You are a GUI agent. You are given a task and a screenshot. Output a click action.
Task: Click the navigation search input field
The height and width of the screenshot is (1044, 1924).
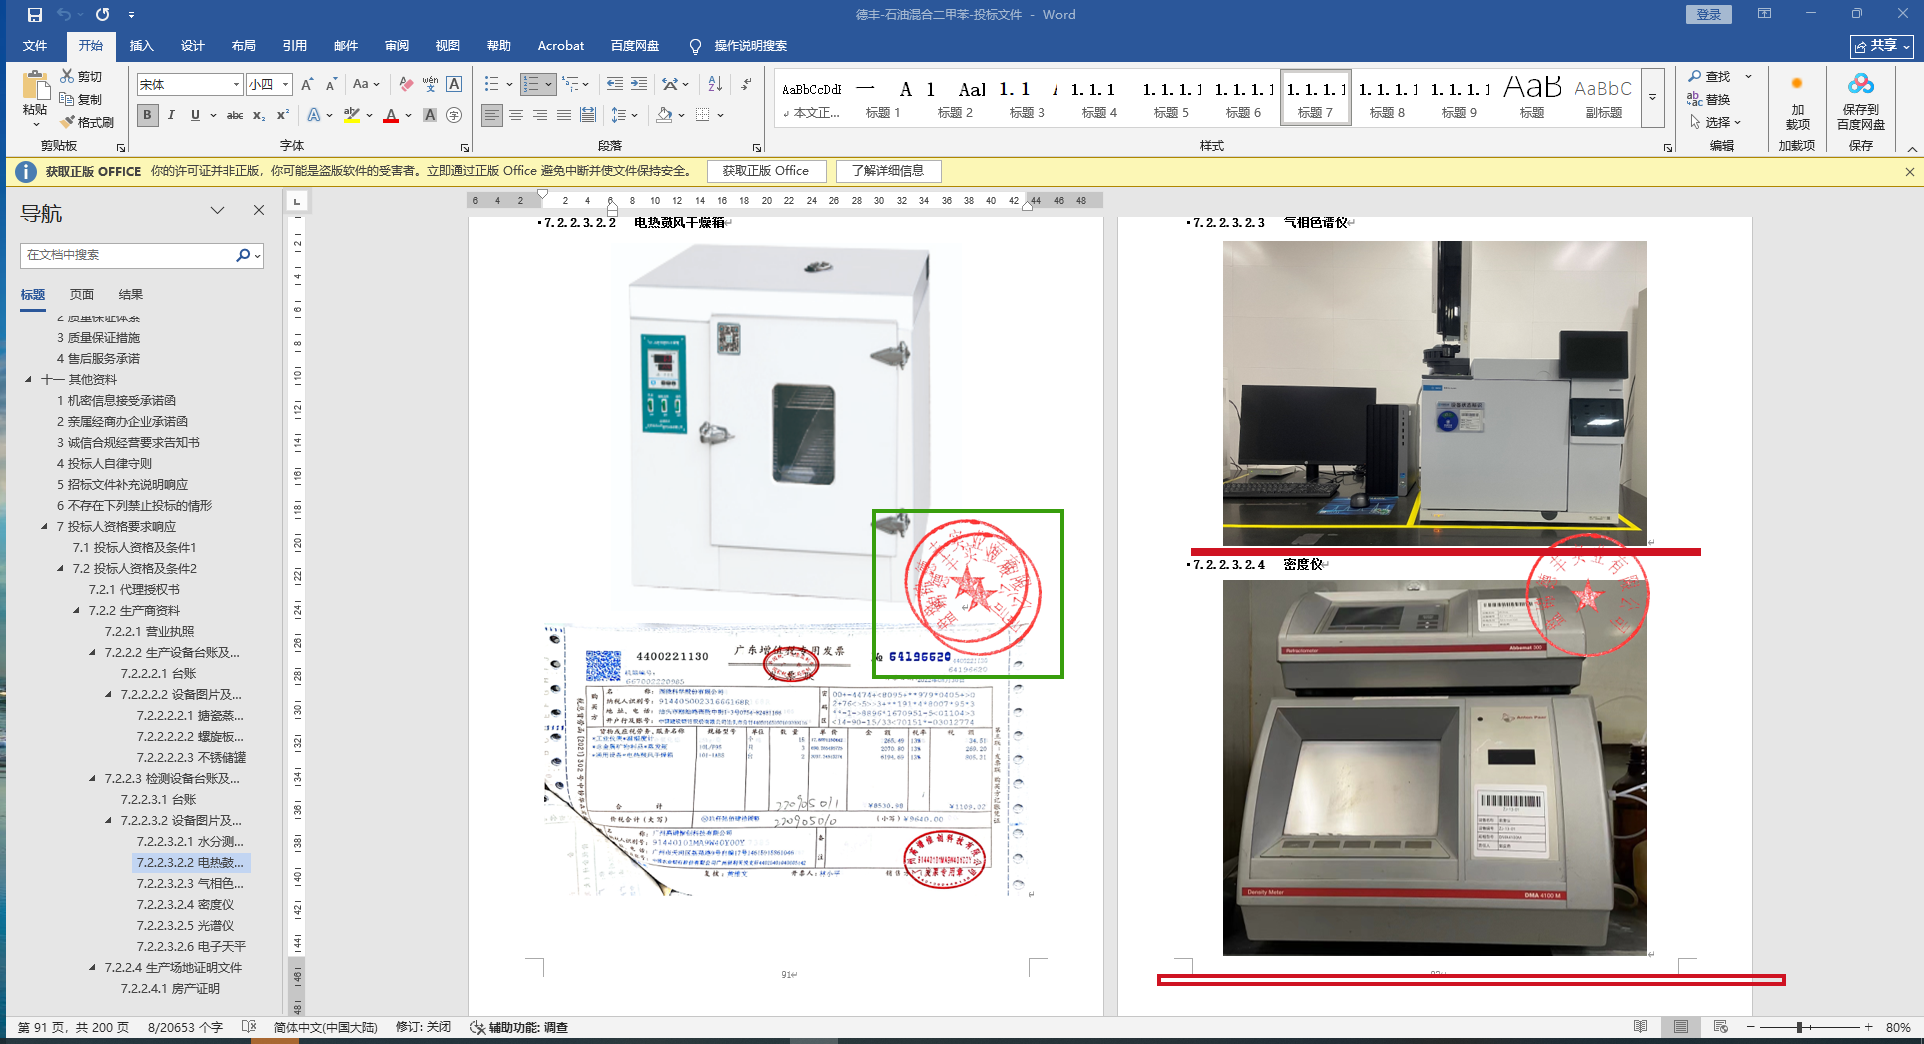(128, 255)
